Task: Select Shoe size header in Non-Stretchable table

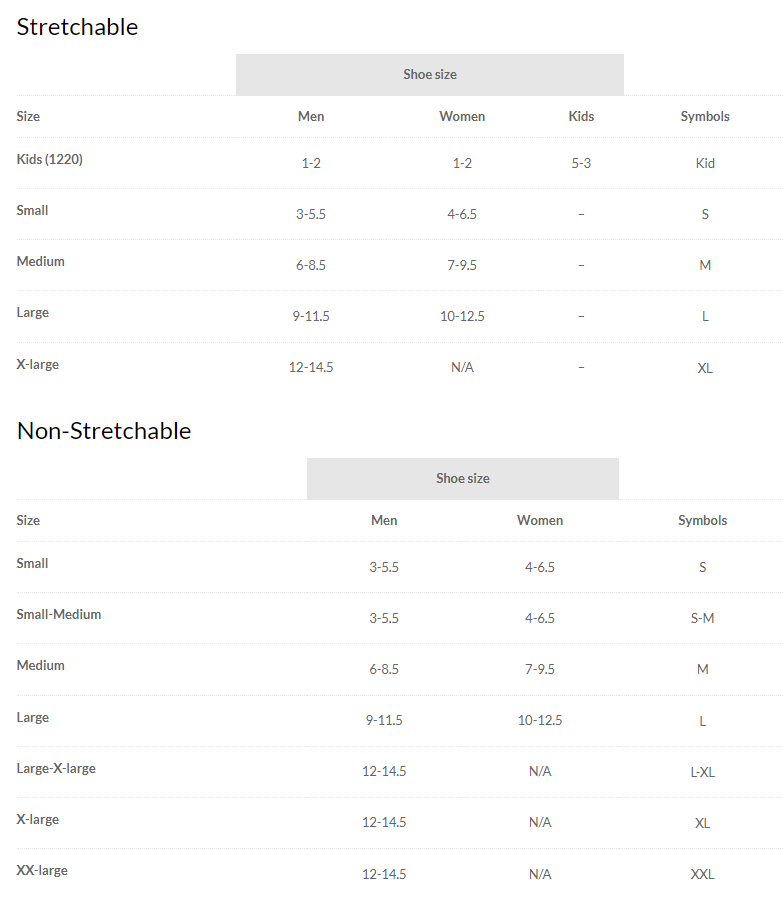Action: (463, 479)
